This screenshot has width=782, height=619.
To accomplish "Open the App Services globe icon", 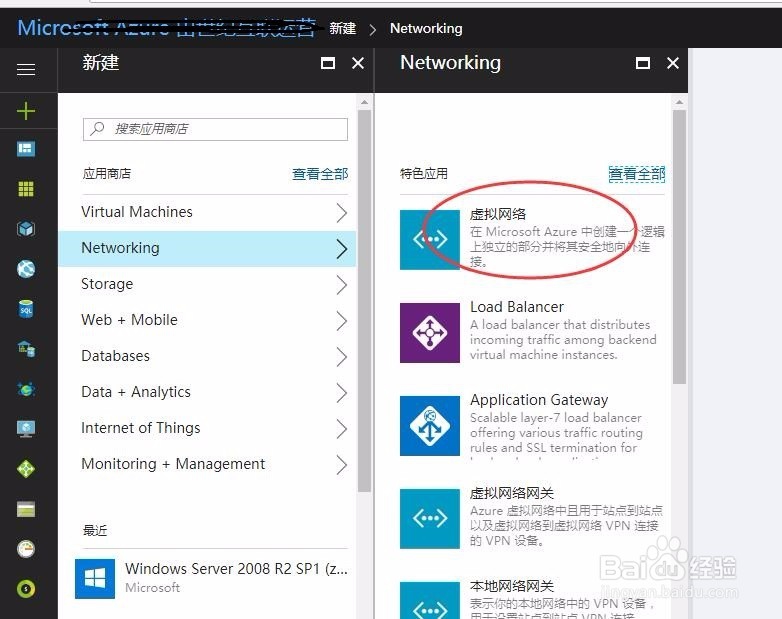I will point(26,269).
